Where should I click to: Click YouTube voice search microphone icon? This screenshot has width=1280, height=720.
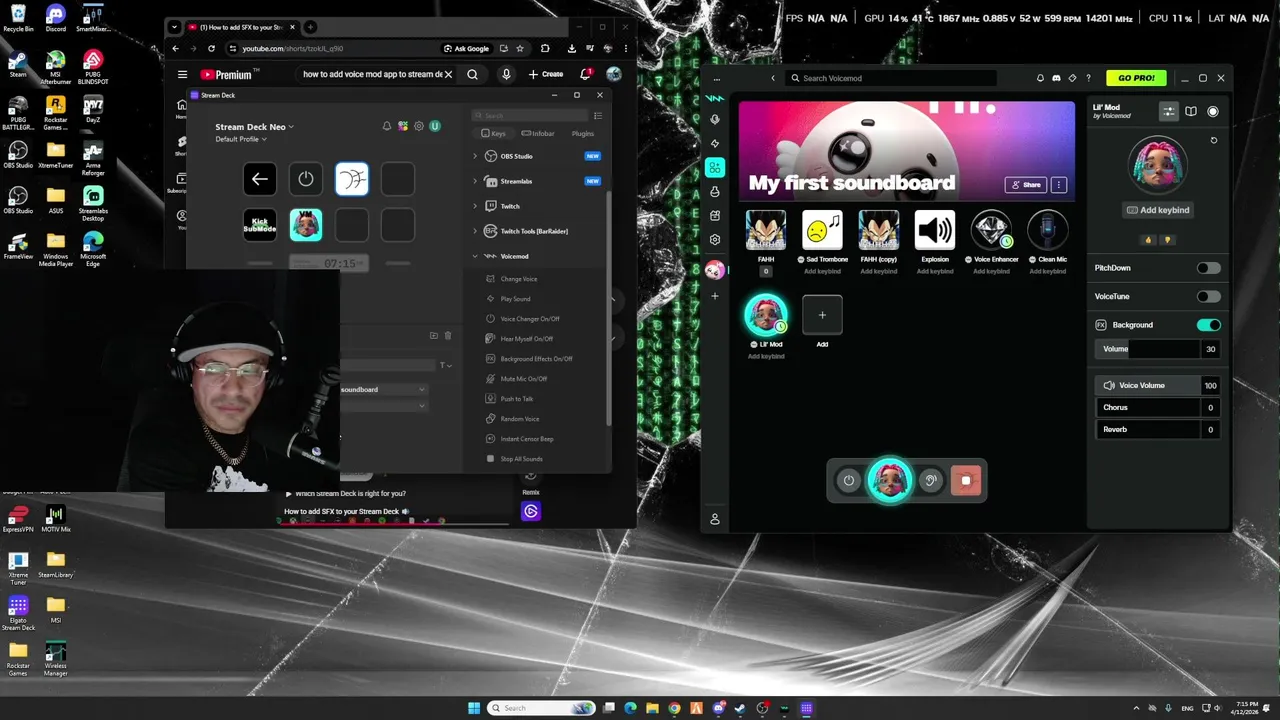click(506, 74)
